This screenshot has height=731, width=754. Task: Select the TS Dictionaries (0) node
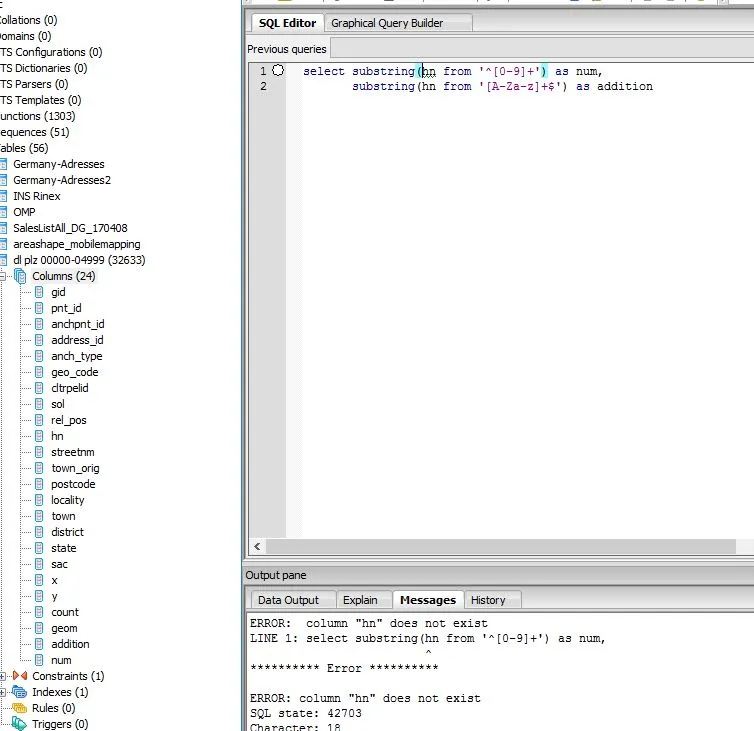click(43, 68)
